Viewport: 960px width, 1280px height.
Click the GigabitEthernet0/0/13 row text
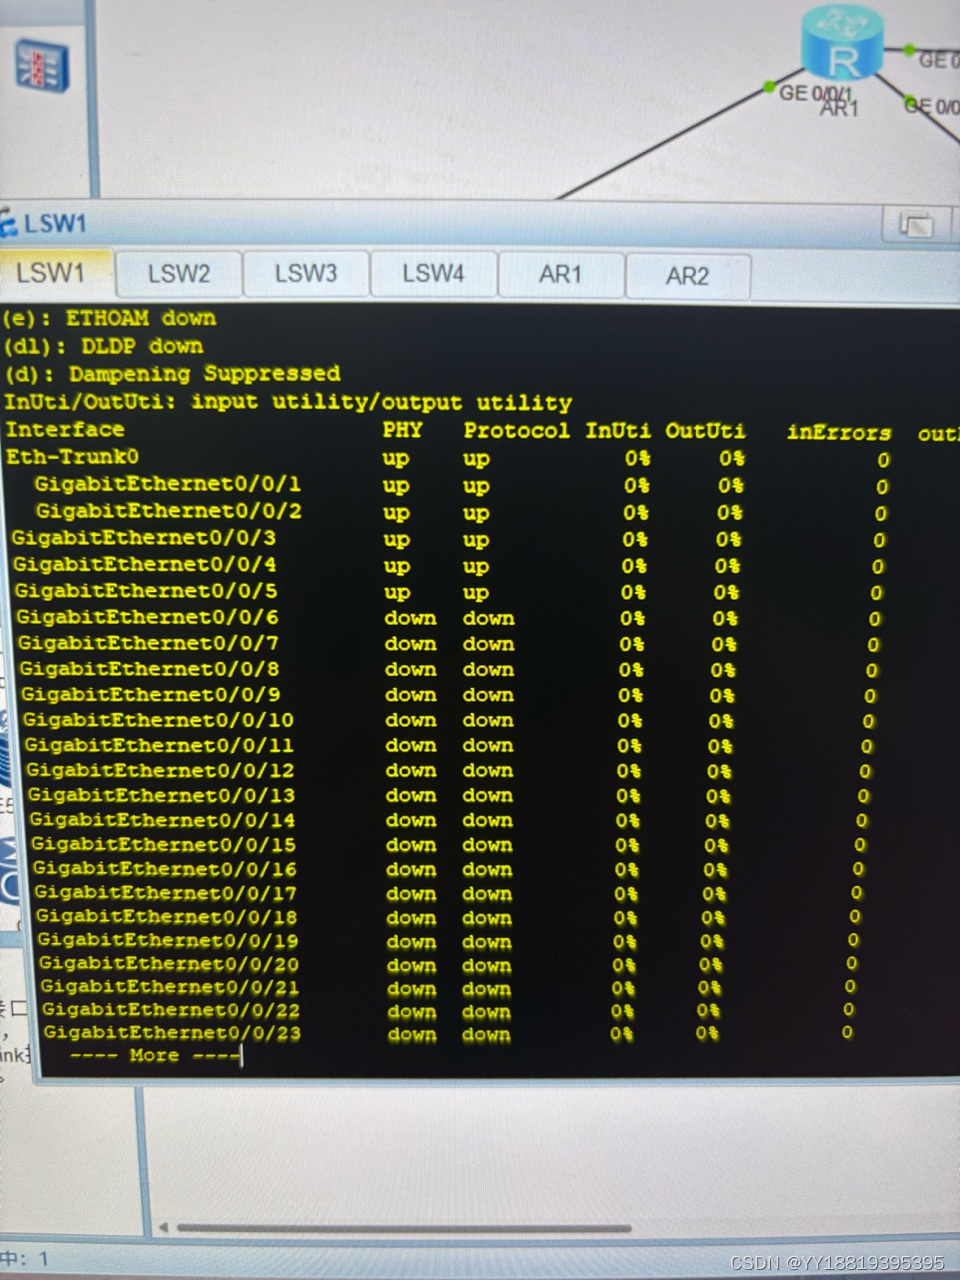161,795
